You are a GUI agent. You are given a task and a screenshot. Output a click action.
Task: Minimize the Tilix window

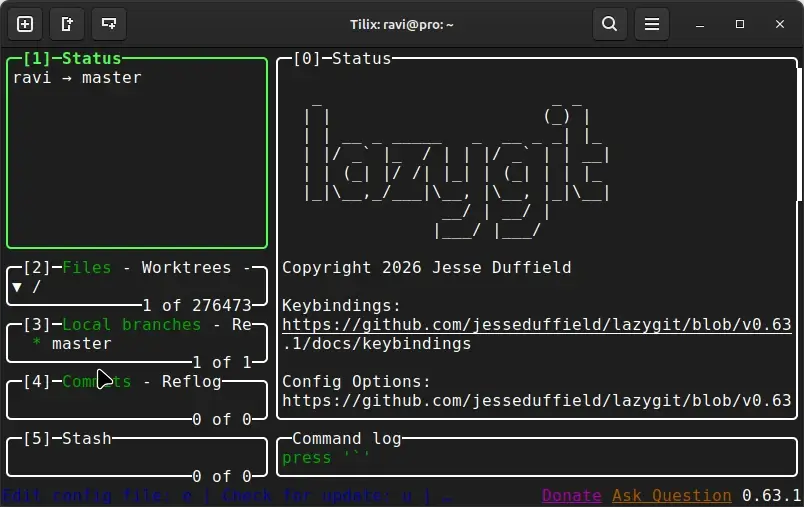pos(700,25)
